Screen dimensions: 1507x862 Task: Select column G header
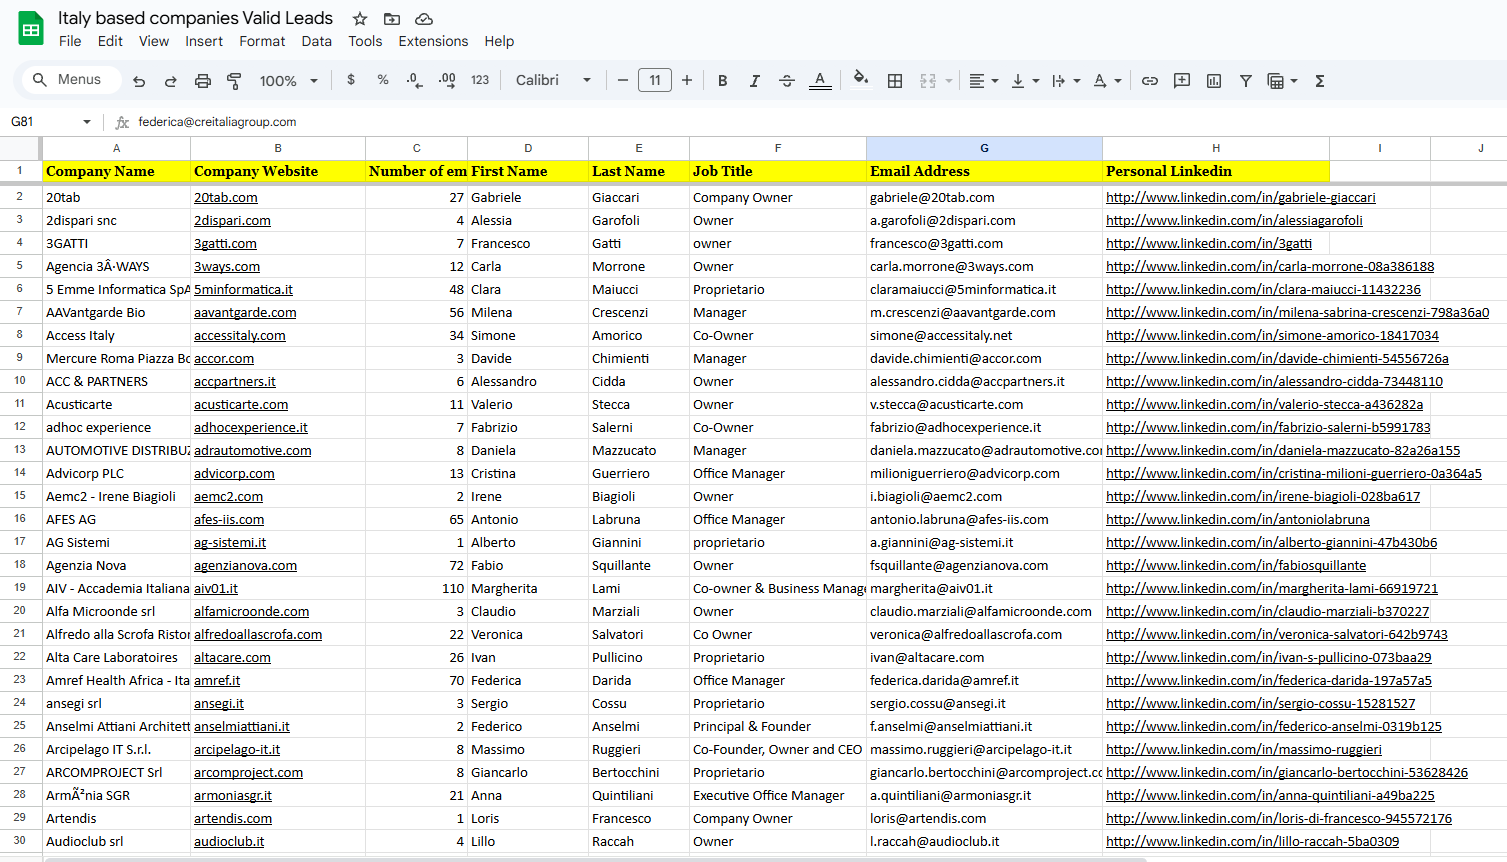[x=984, y=148]
